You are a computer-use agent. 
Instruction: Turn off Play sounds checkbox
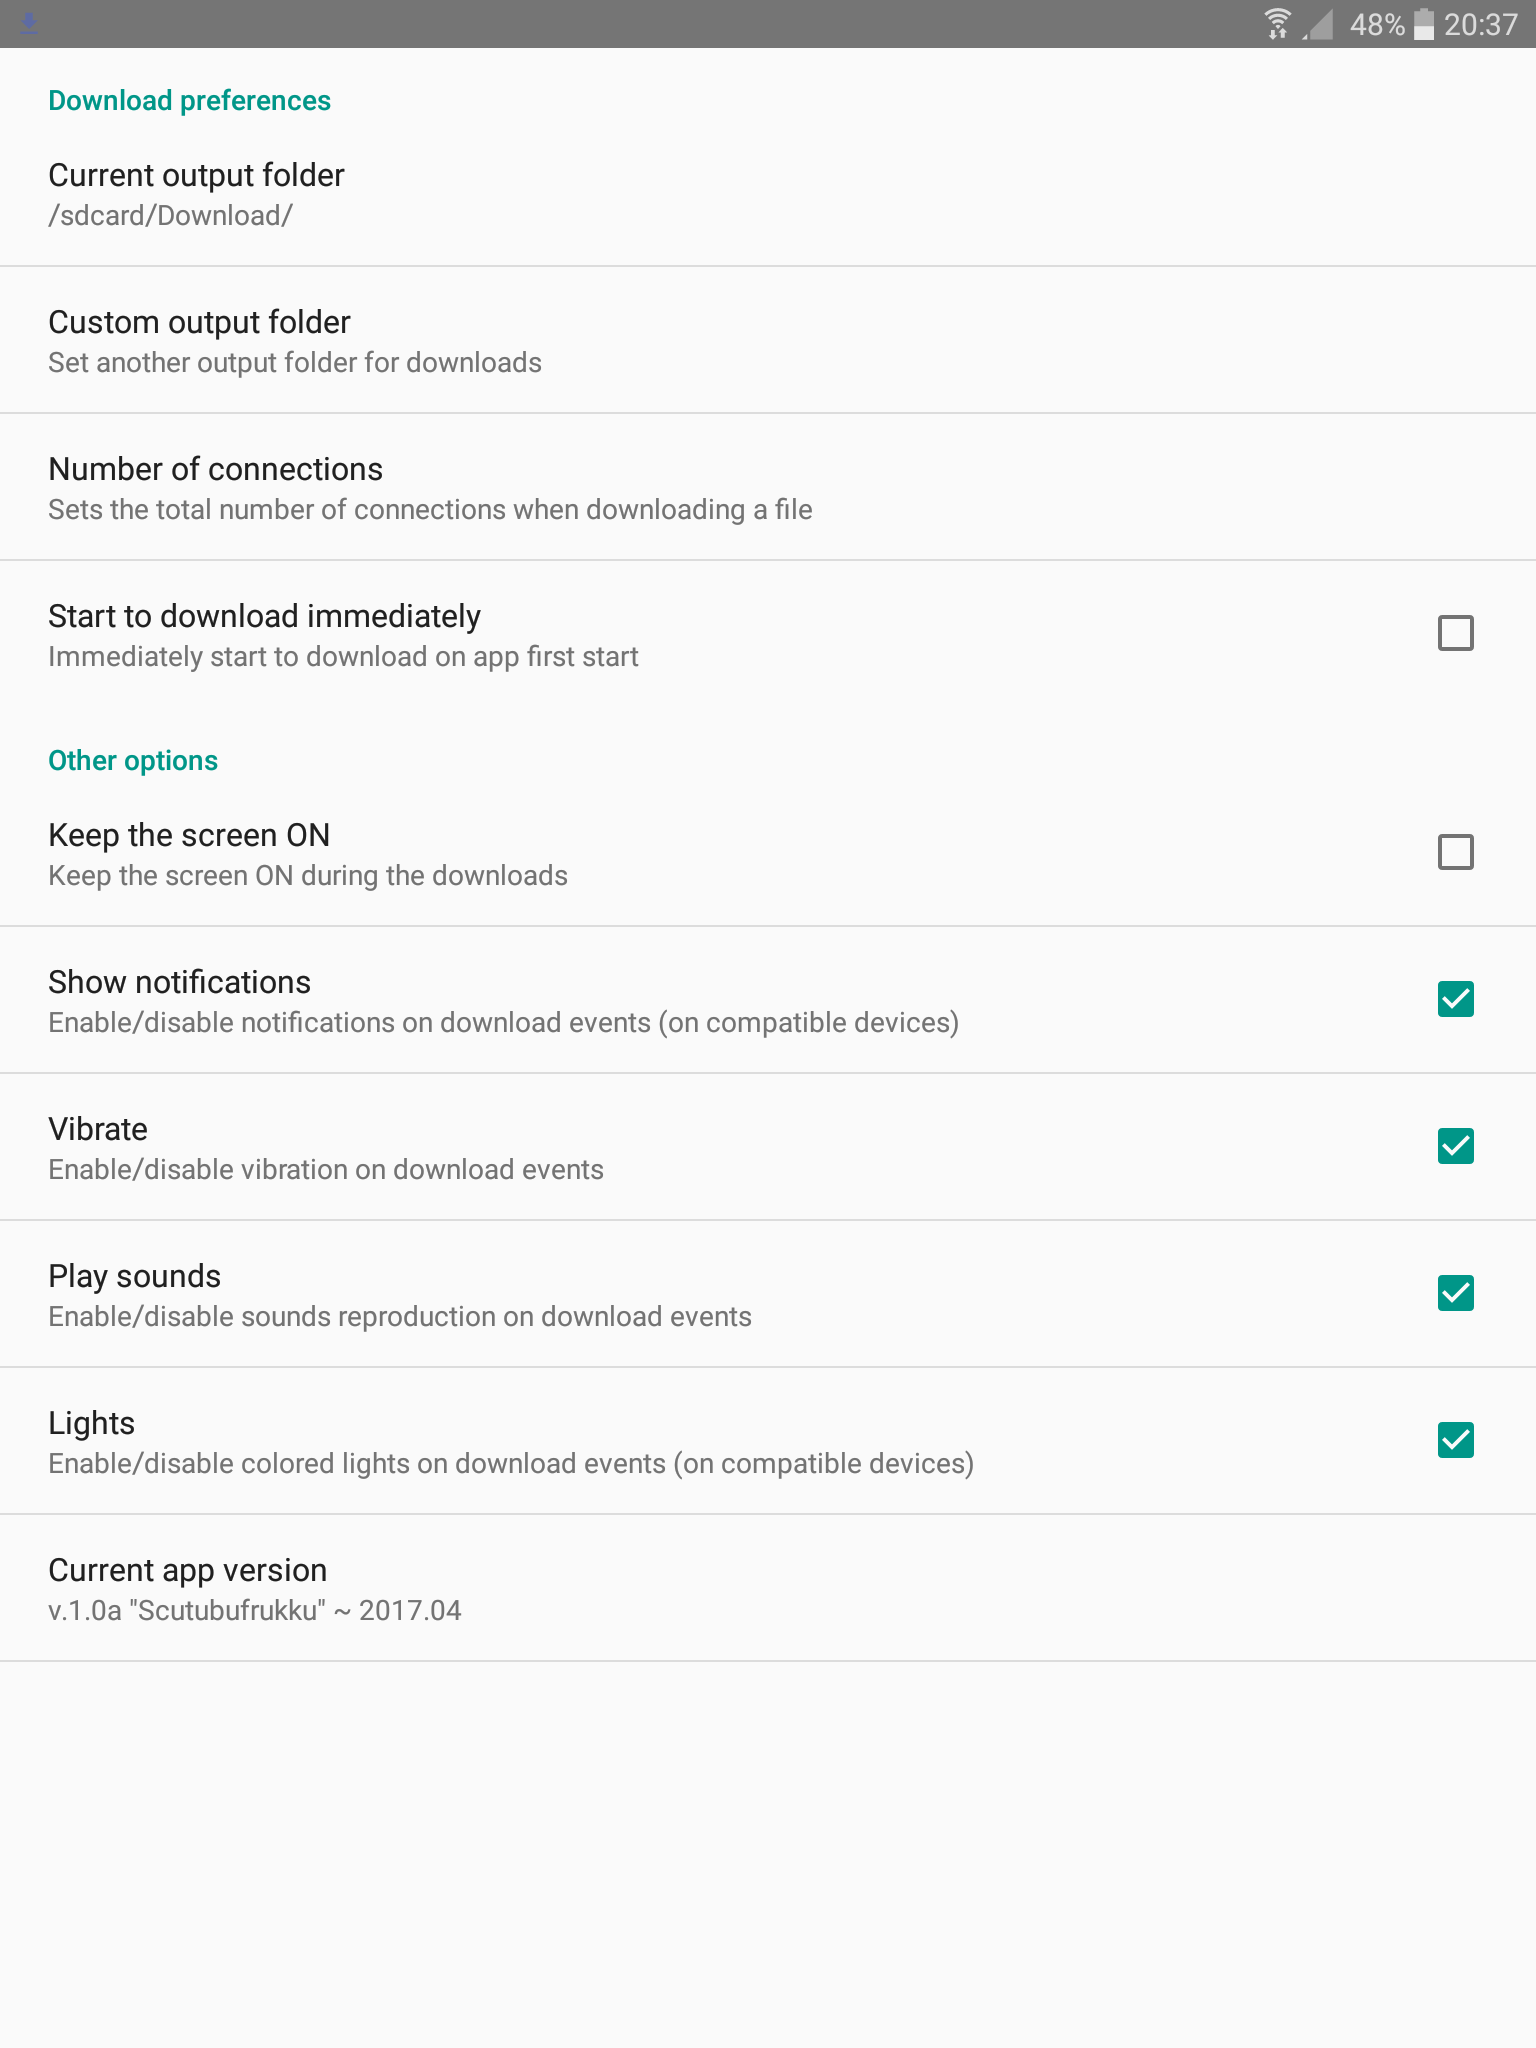pos(1455,1293)
